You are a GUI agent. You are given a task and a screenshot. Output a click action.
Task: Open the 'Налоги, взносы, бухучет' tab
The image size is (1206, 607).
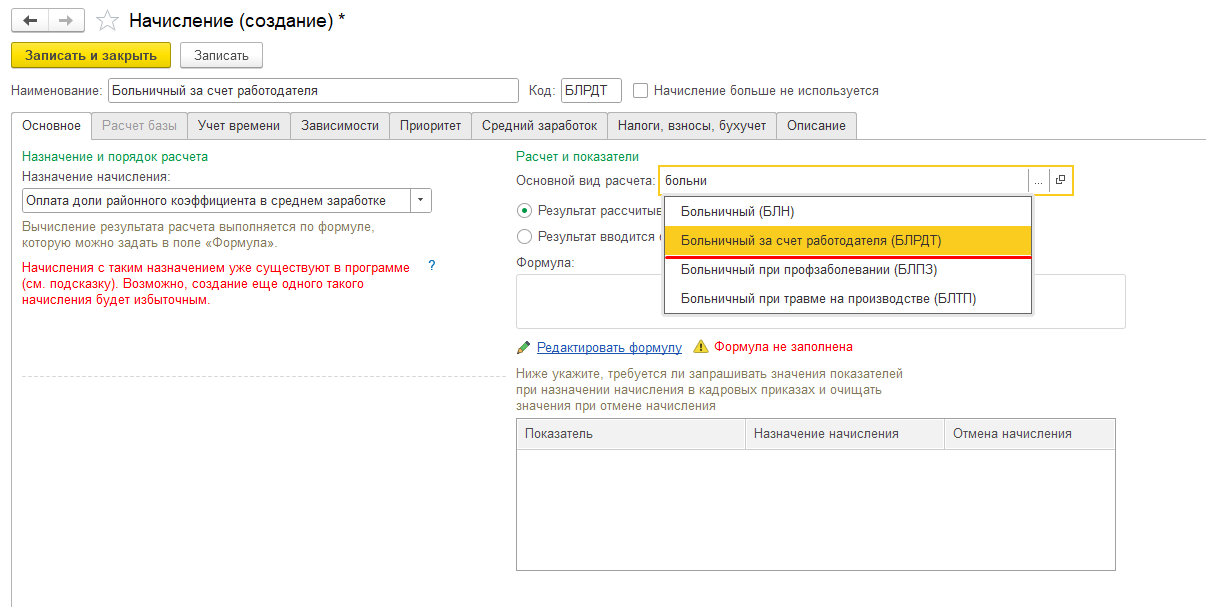pos(691,126)
